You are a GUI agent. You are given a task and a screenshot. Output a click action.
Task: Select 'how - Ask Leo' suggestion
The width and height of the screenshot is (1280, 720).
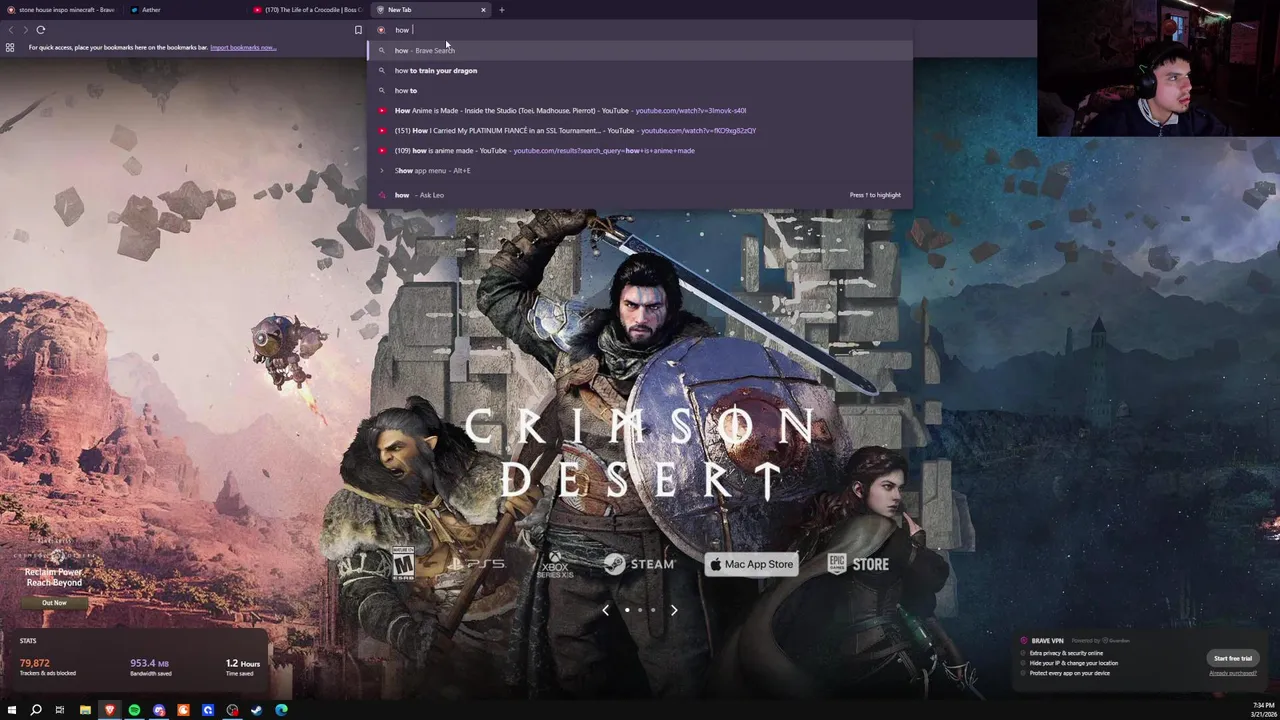click(640, 195)
